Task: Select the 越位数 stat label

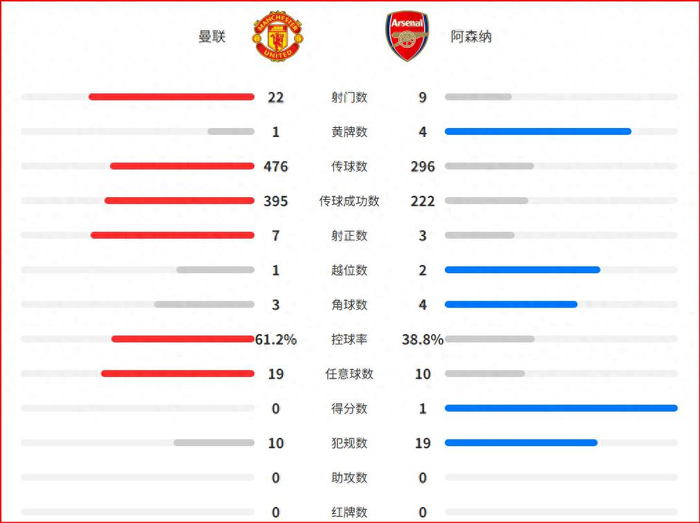Action: tap(349, 270)
